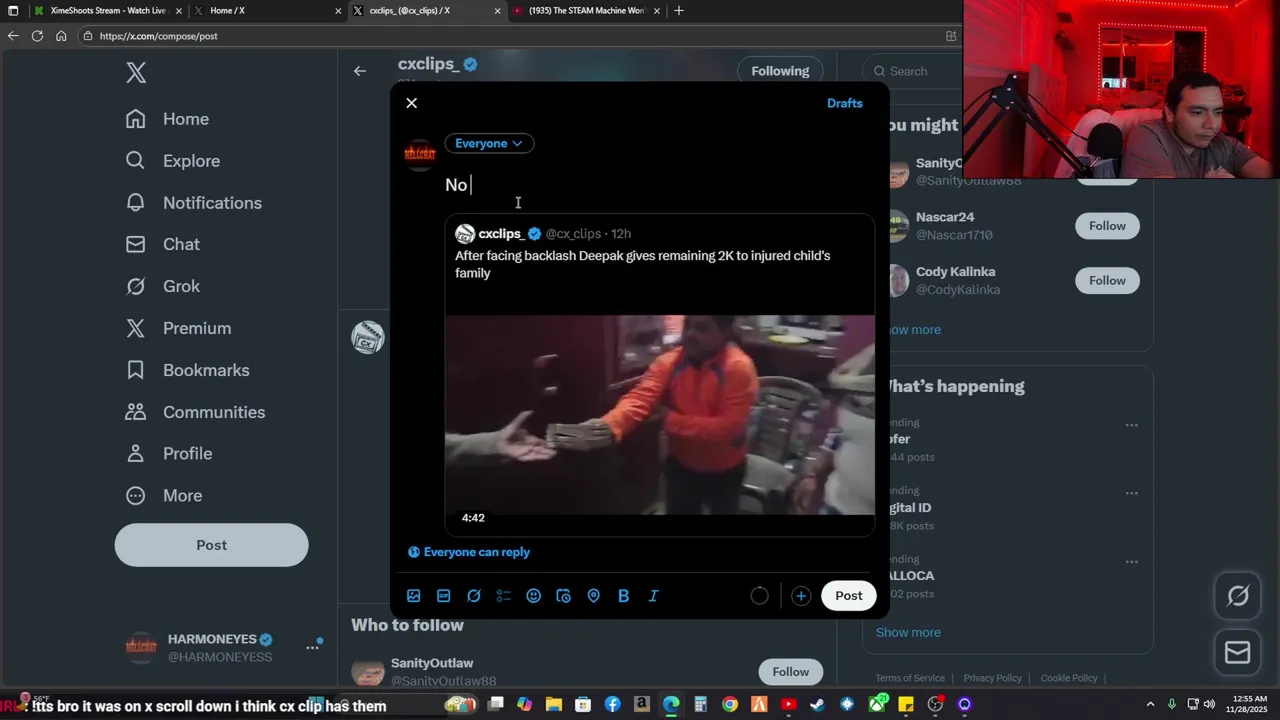
Task: Play the quoted Deepak video thumbnail
Action: pos(660,415)
